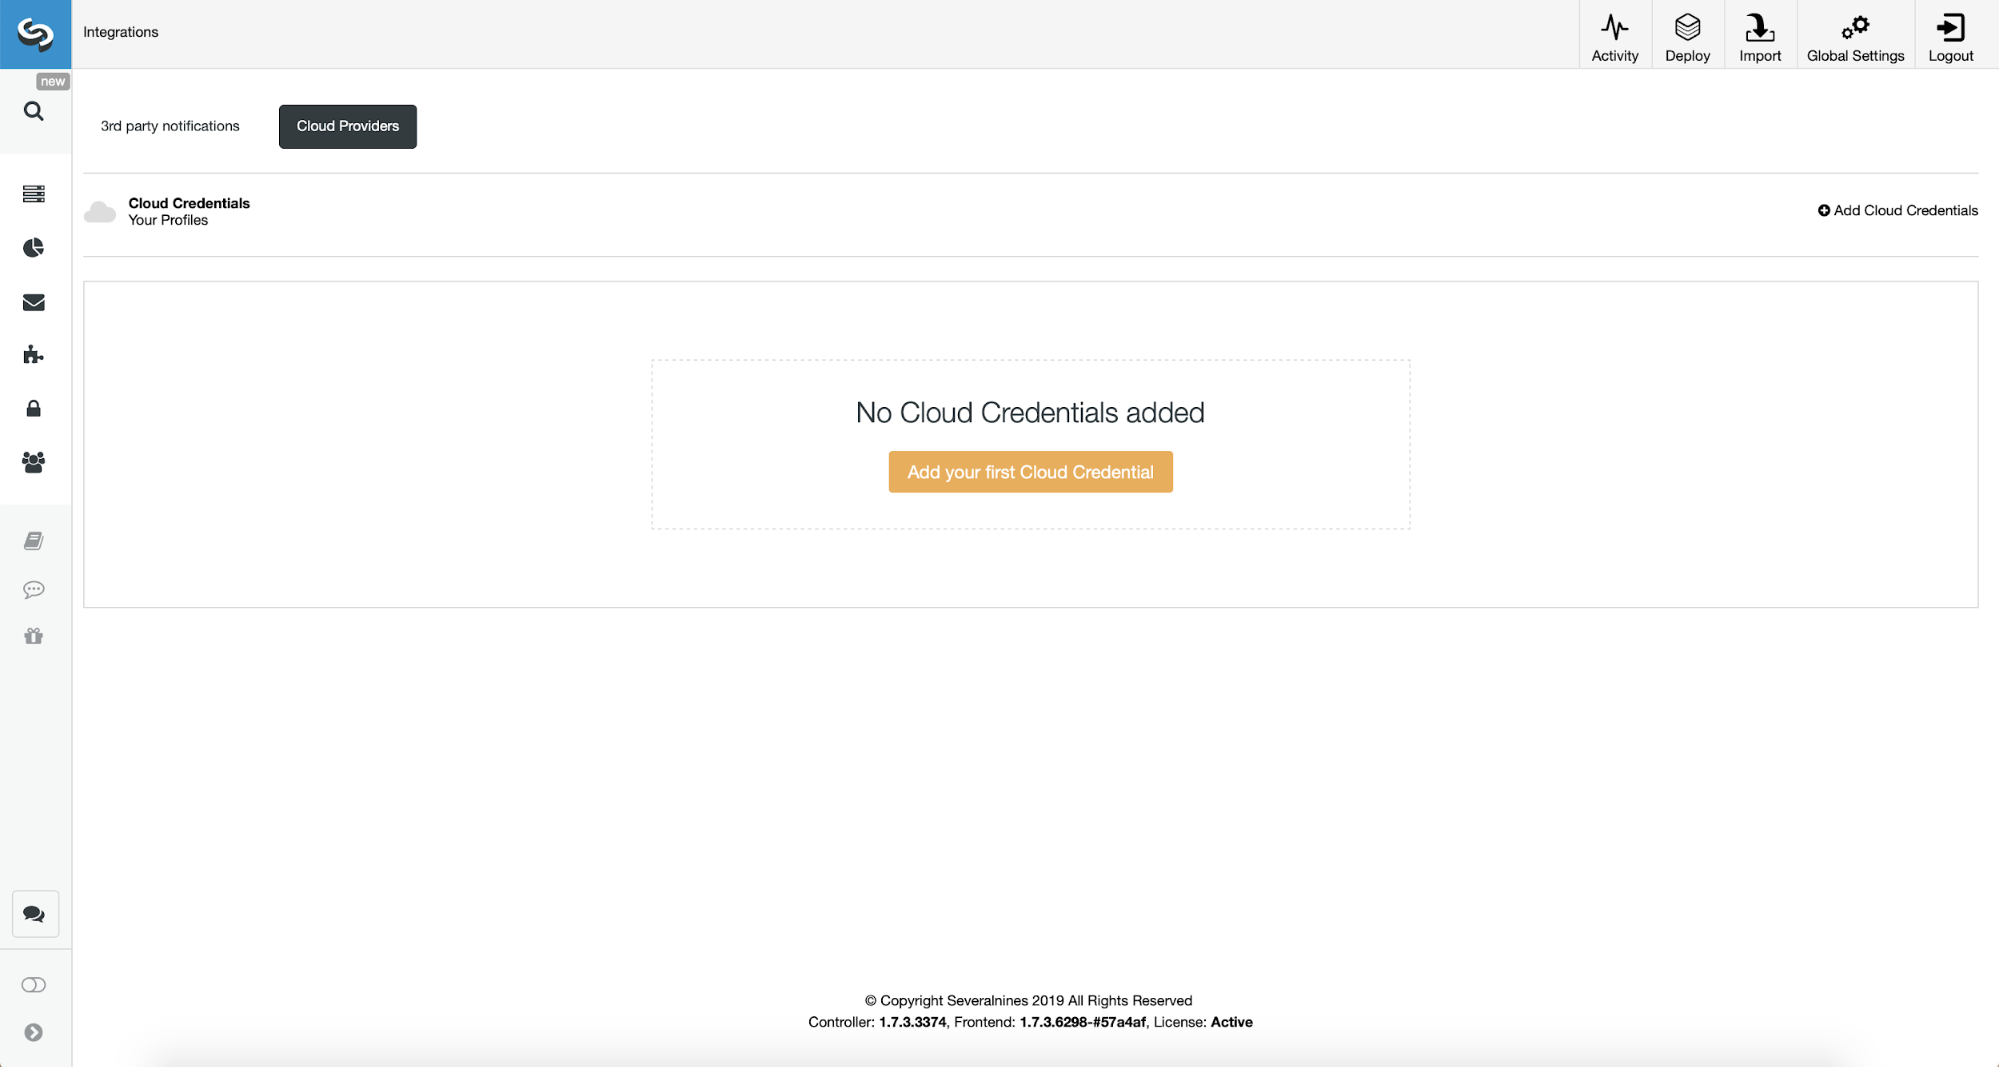The image size is (1999, 1068).
Task: Expand sidebar with the arrow circle icon
Action: [34, 1032]
